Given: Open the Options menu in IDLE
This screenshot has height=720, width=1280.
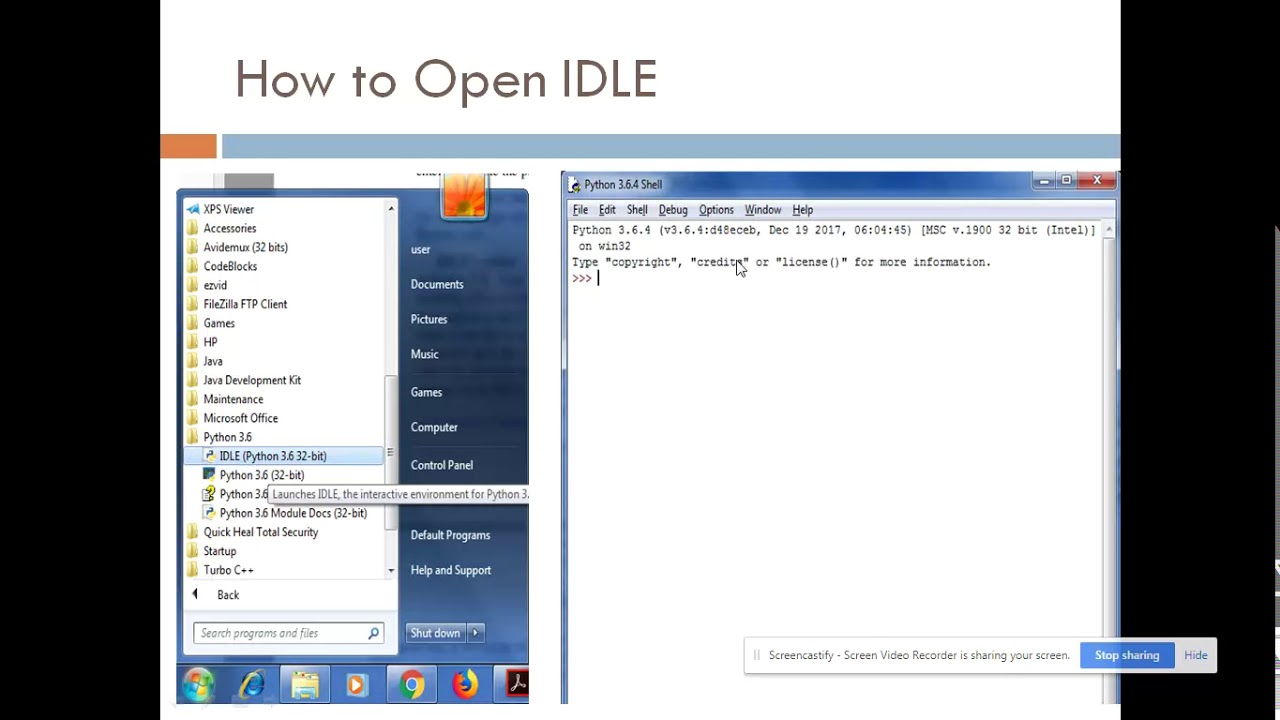Looking at the screenshot, I should [x=716, y=210].
